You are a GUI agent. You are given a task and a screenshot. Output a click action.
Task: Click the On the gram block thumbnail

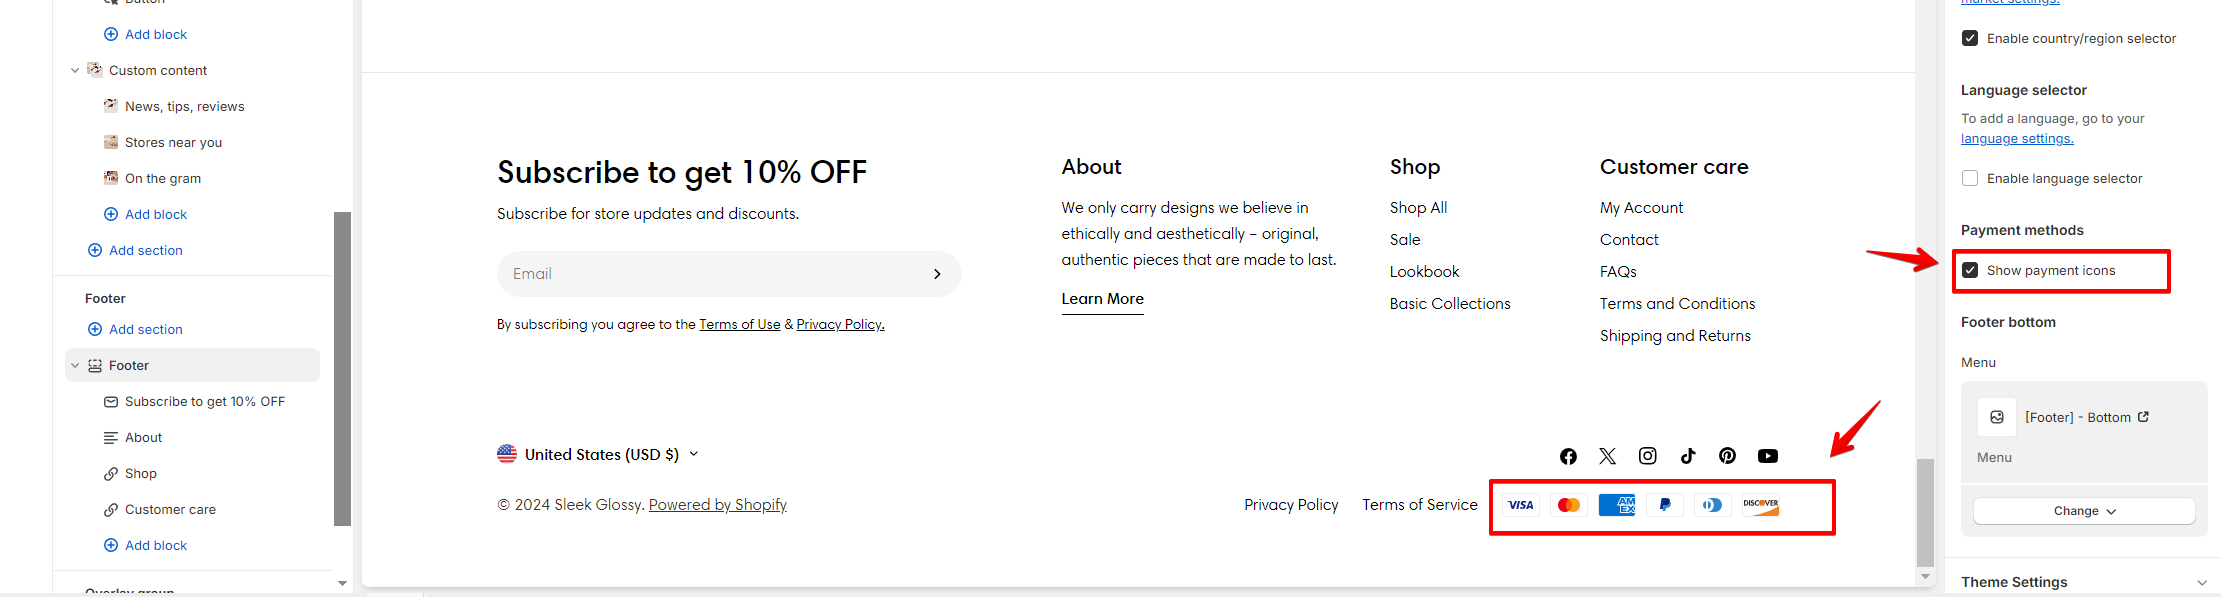tap(111, 178)
